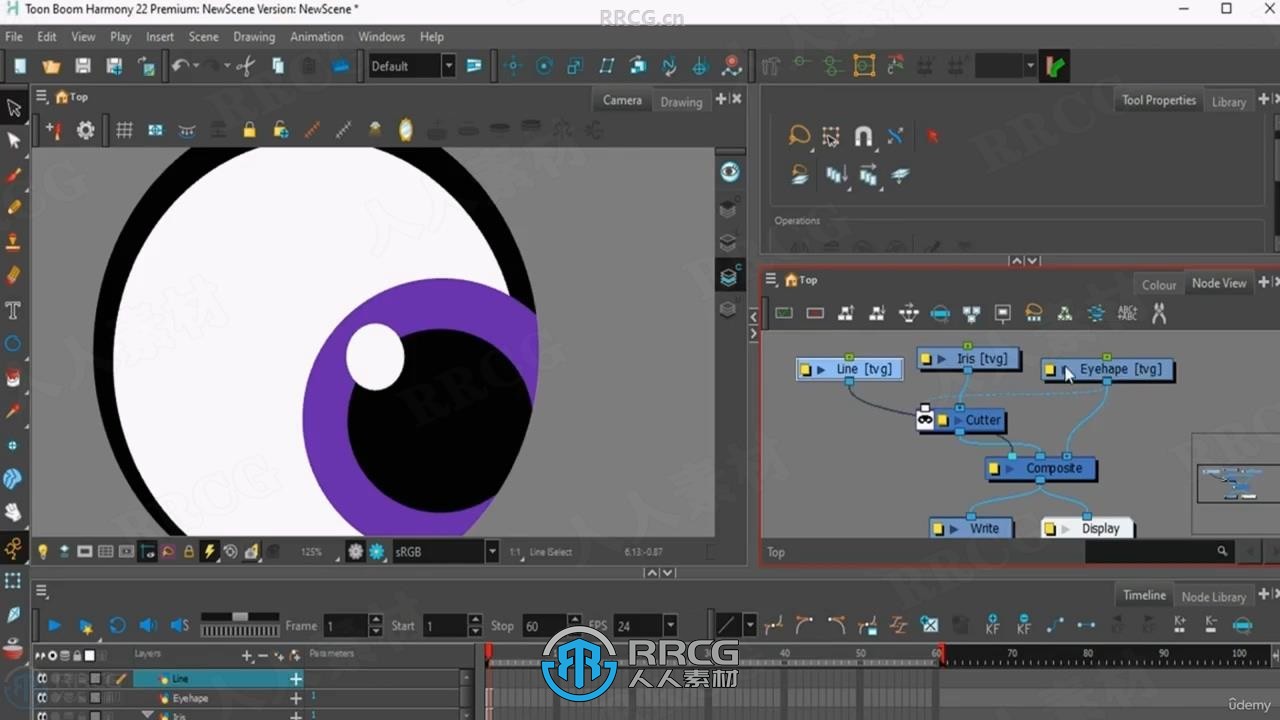Open the line style dropdown in timeline toolbar
Viewport: 1280px width, 720px height.
[749, 625]
